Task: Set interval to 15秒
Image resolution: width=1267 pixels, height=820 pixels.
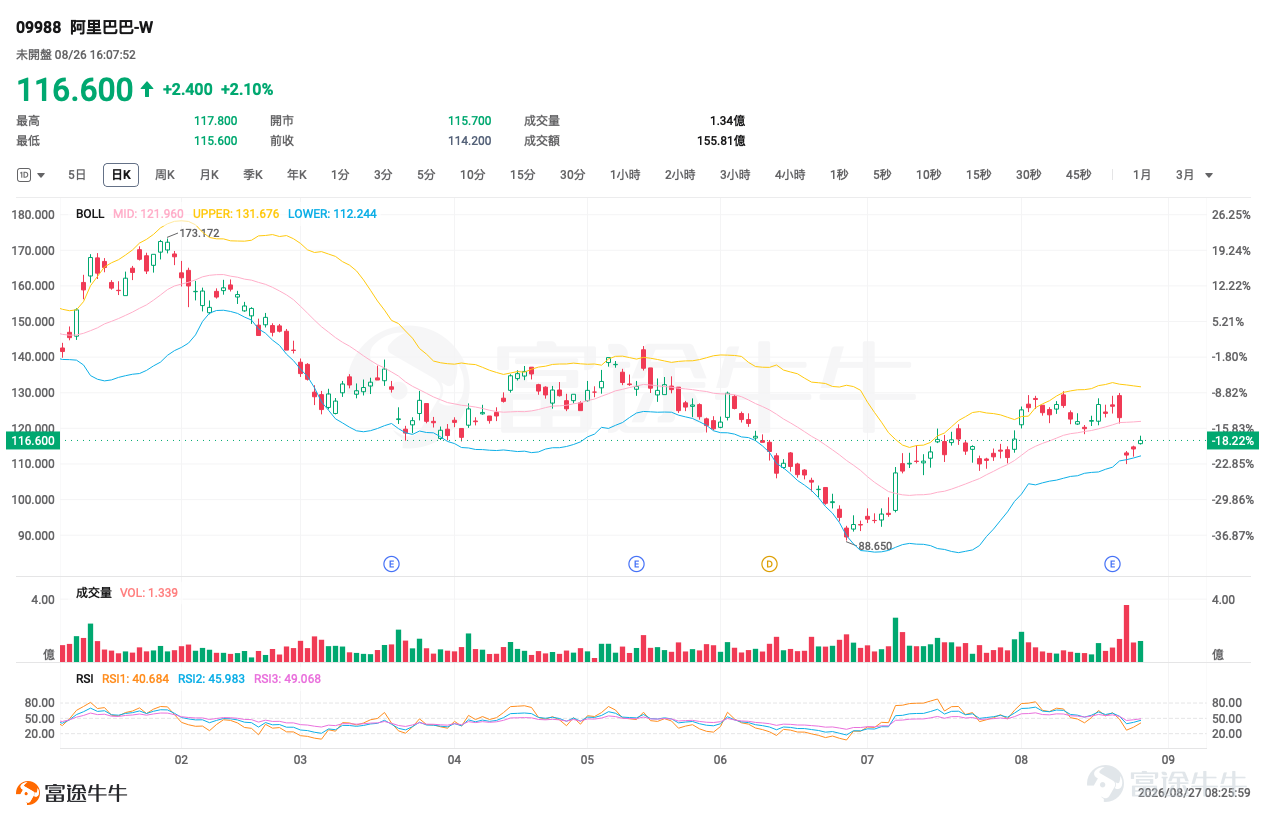Action: click(x=979, y=175)
